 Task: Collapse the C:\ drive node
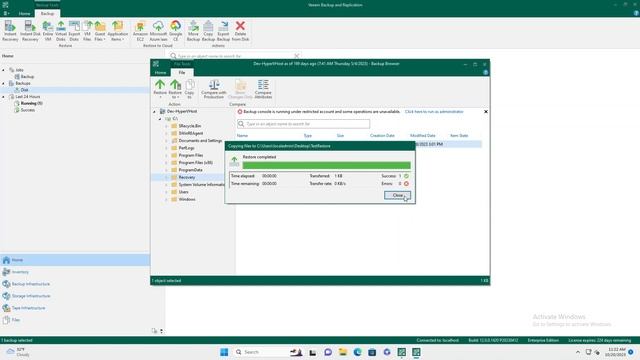tap(160, 119)
